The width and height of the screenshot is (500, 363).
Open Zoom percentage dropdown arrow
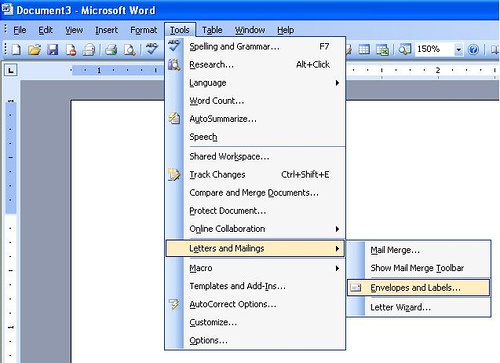click(x=459, y=50)
